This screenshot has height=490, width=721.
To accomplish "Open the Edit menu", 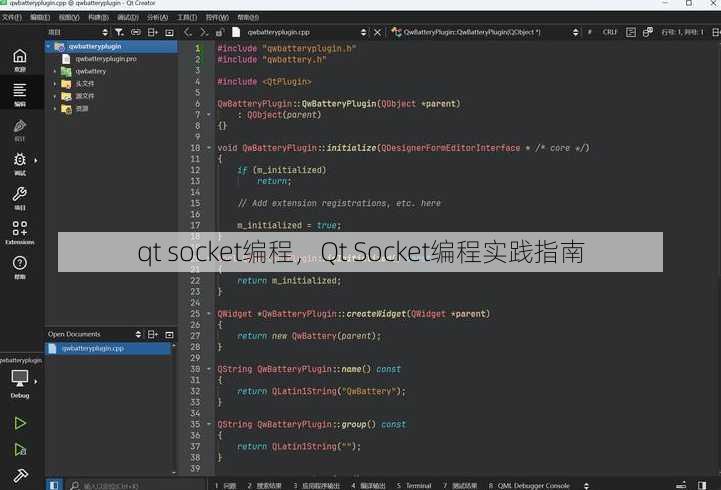I will (40, 17).
